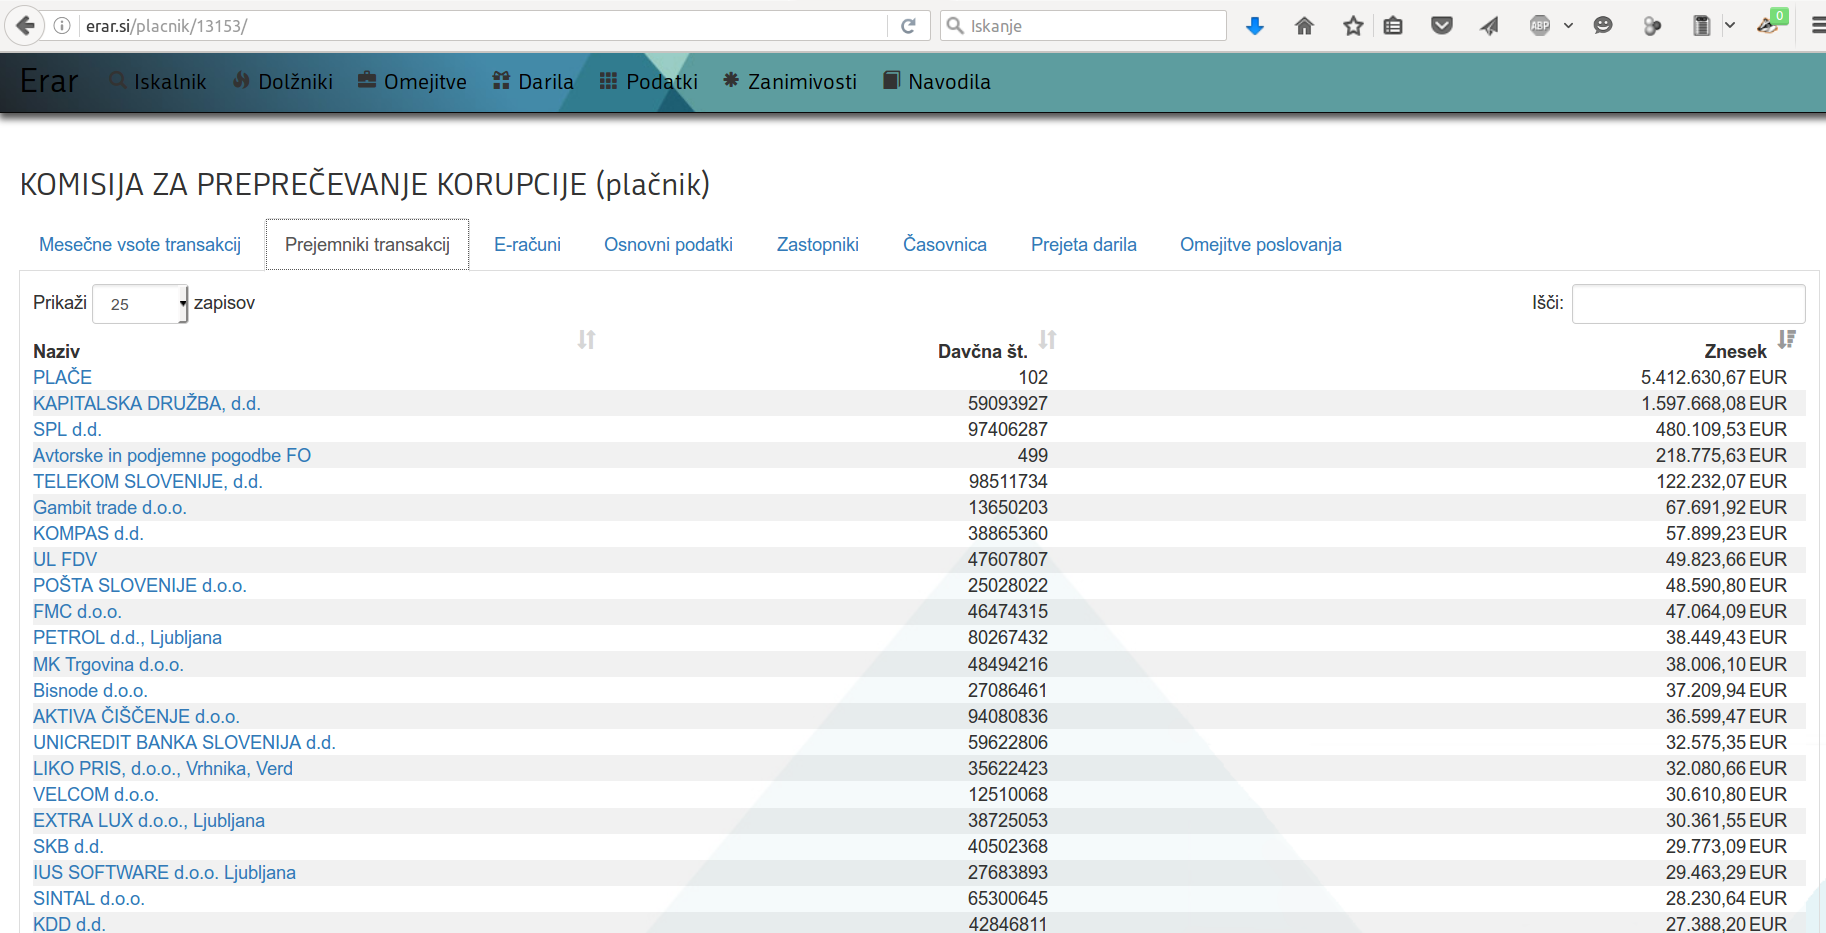Screen dimensions: 1826x933
Task: Open the SPL d.d. link
Action: click(67, 429)
